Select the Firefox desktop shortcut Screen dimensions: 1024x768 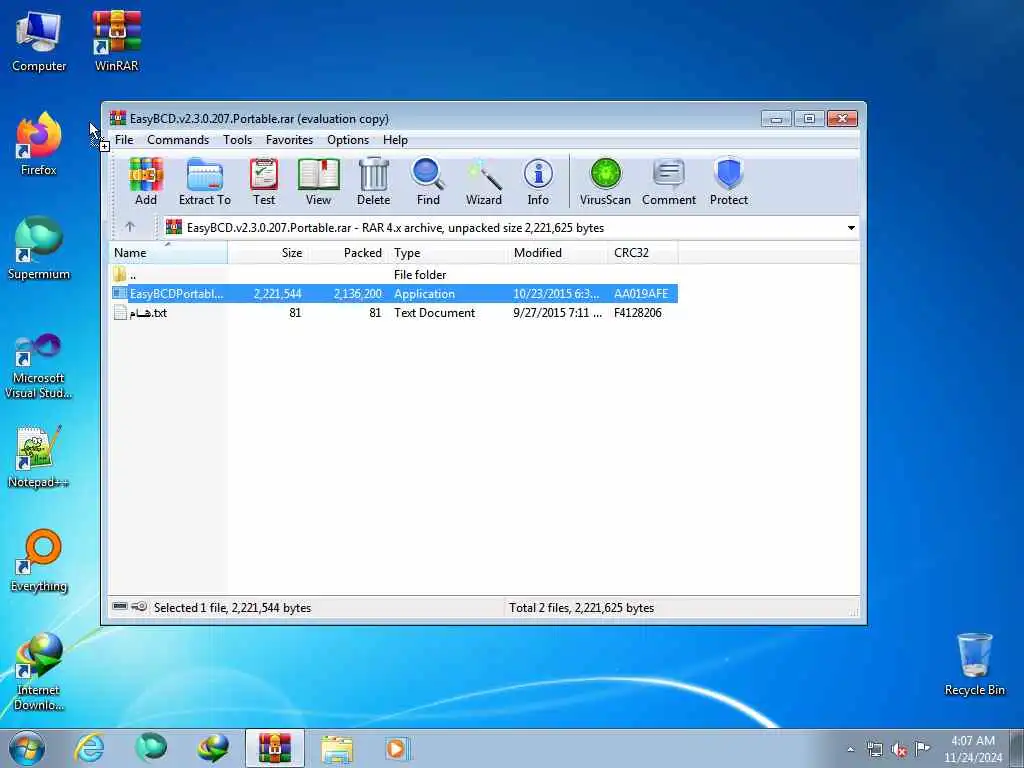click(39, 145)
